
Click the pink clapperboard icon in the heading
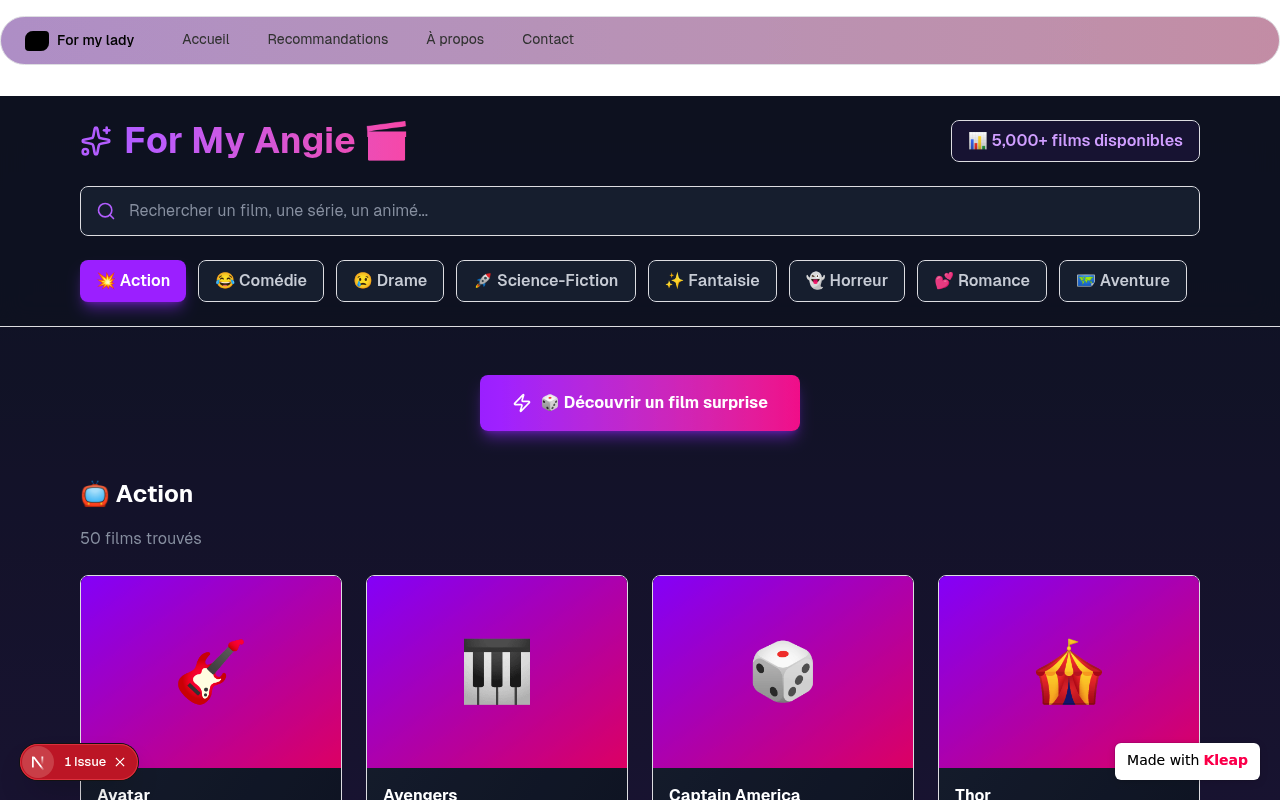pyautogui.click(x=386, y=141)
